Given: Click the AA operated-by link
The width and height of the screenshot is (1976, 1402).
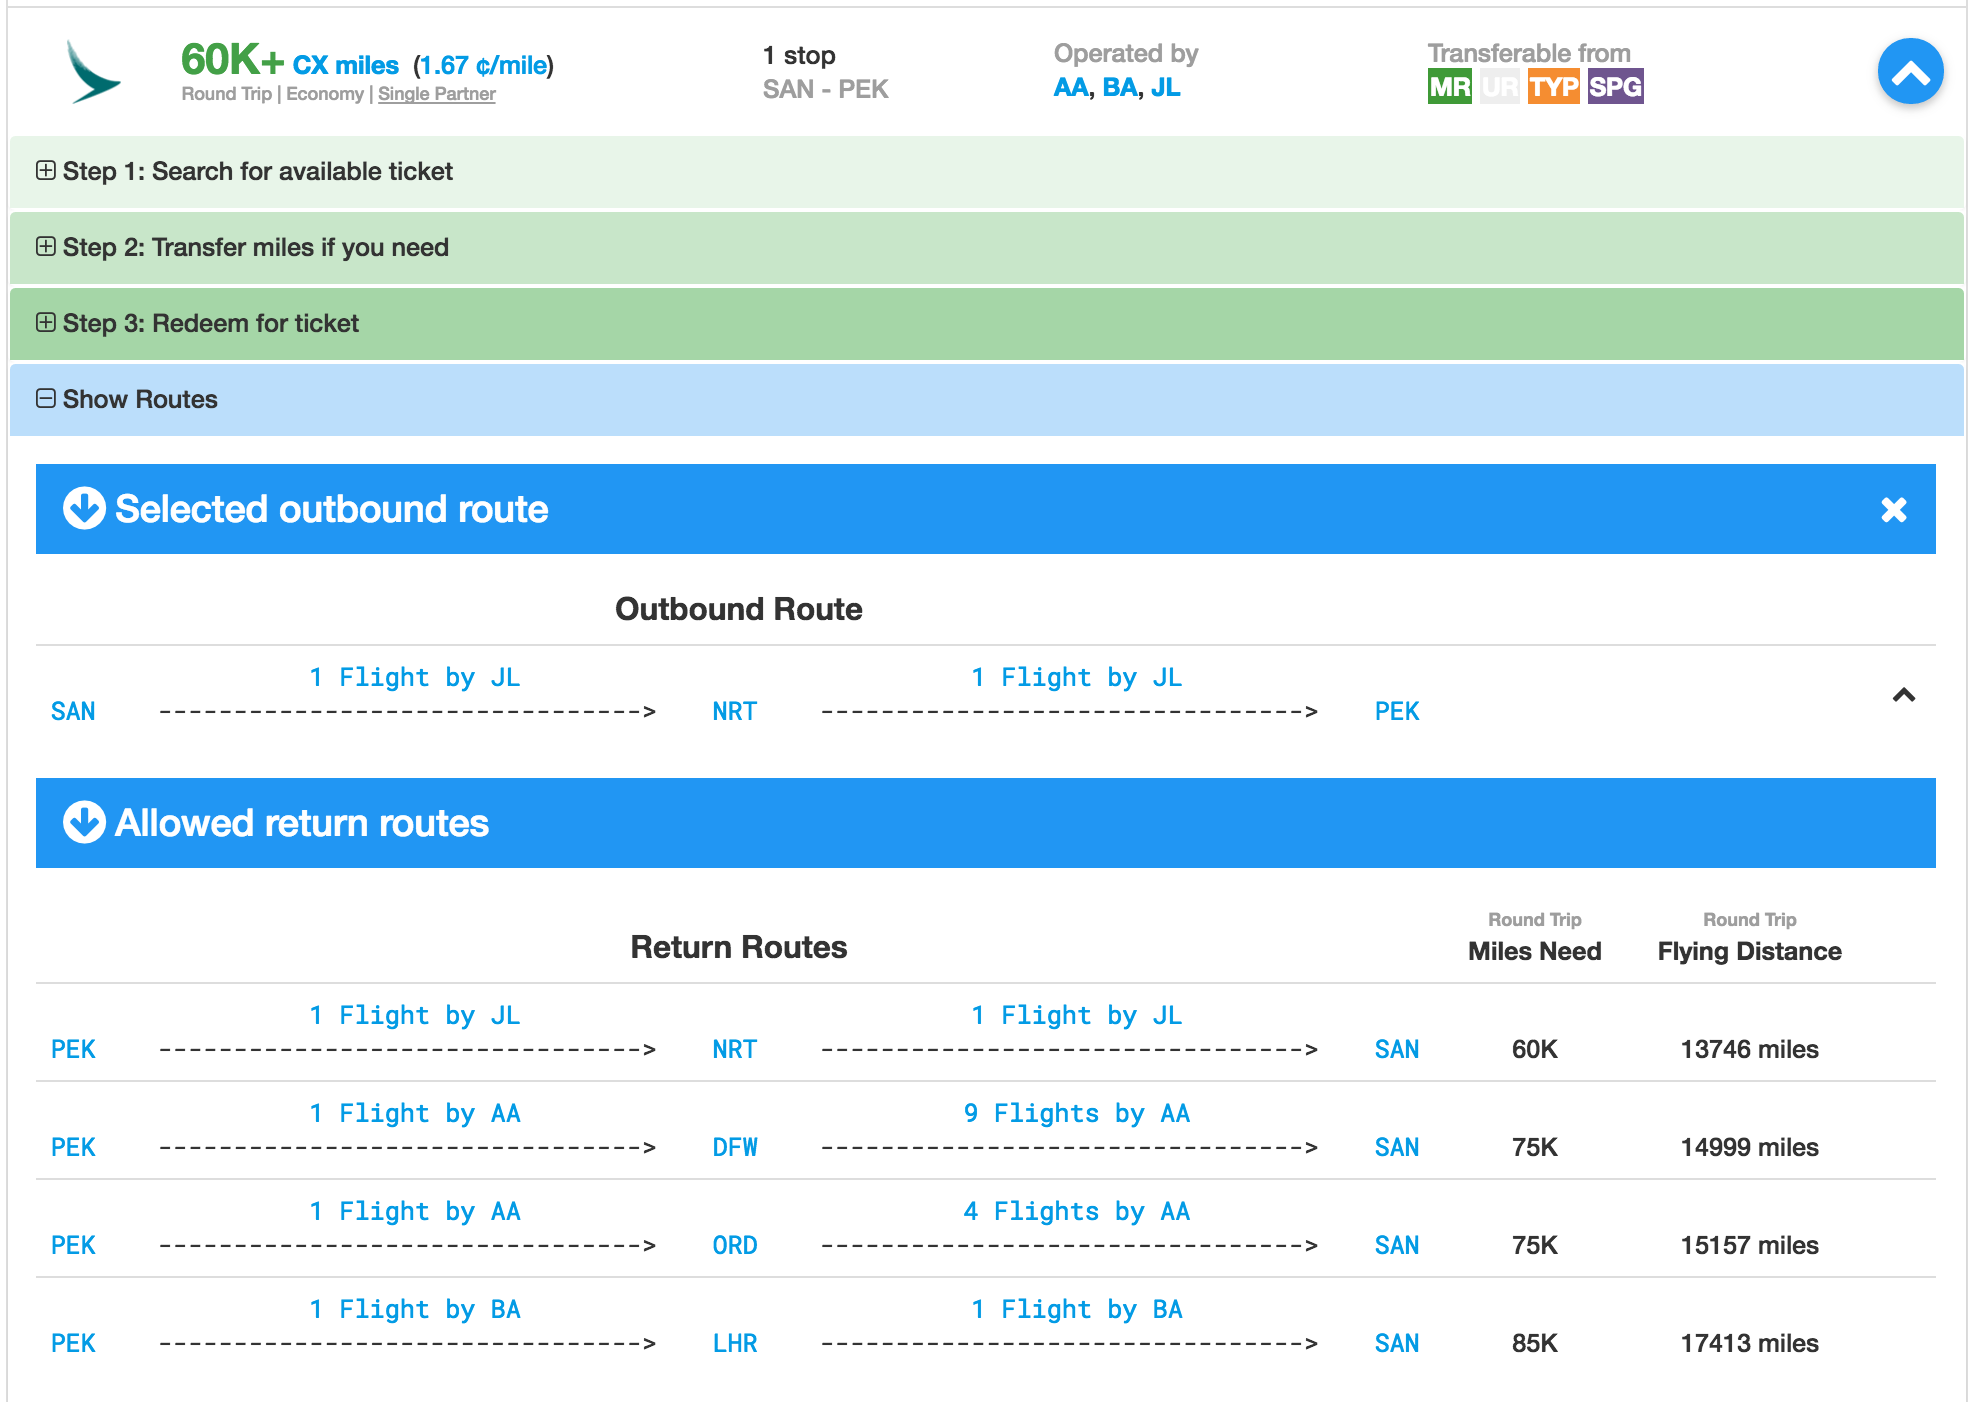Looking at the screenshot, I should (1070, 88).
